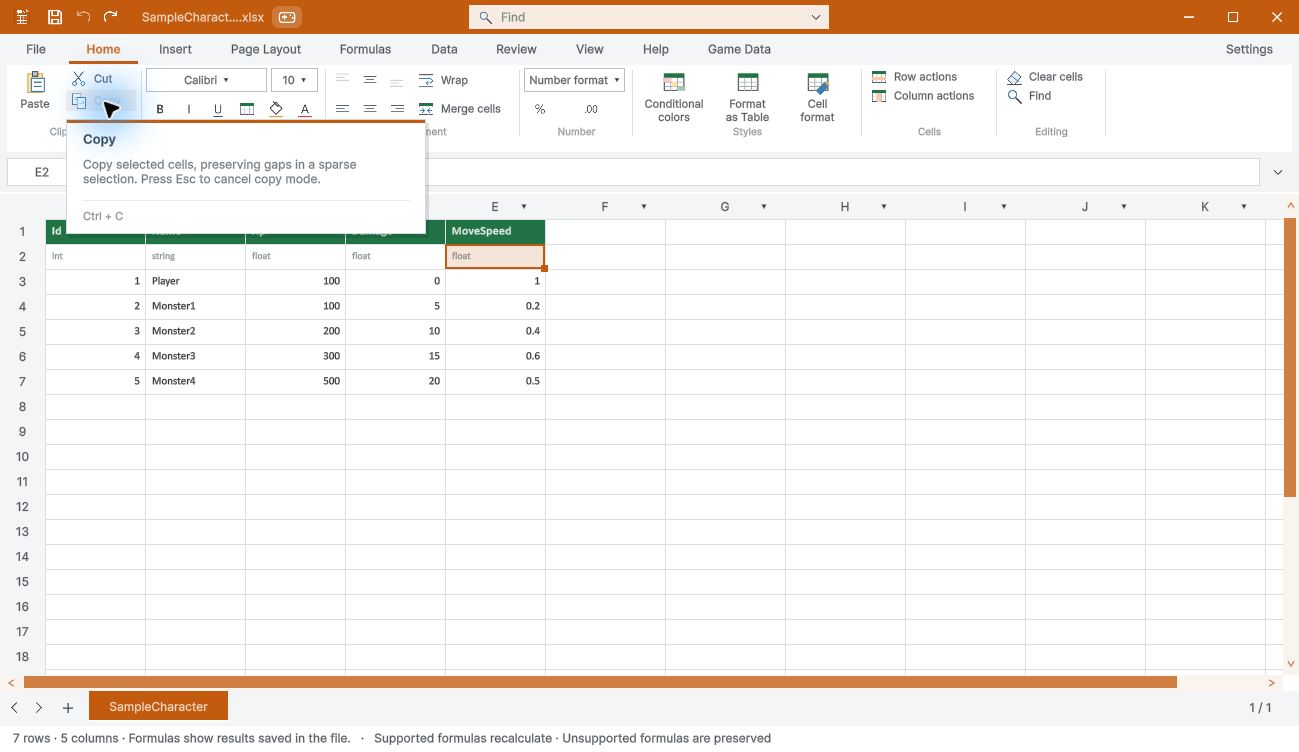Screen dimensions: 1299x752
Task: Align cell contents to the bottom
Action: click(x=397, y=80)
